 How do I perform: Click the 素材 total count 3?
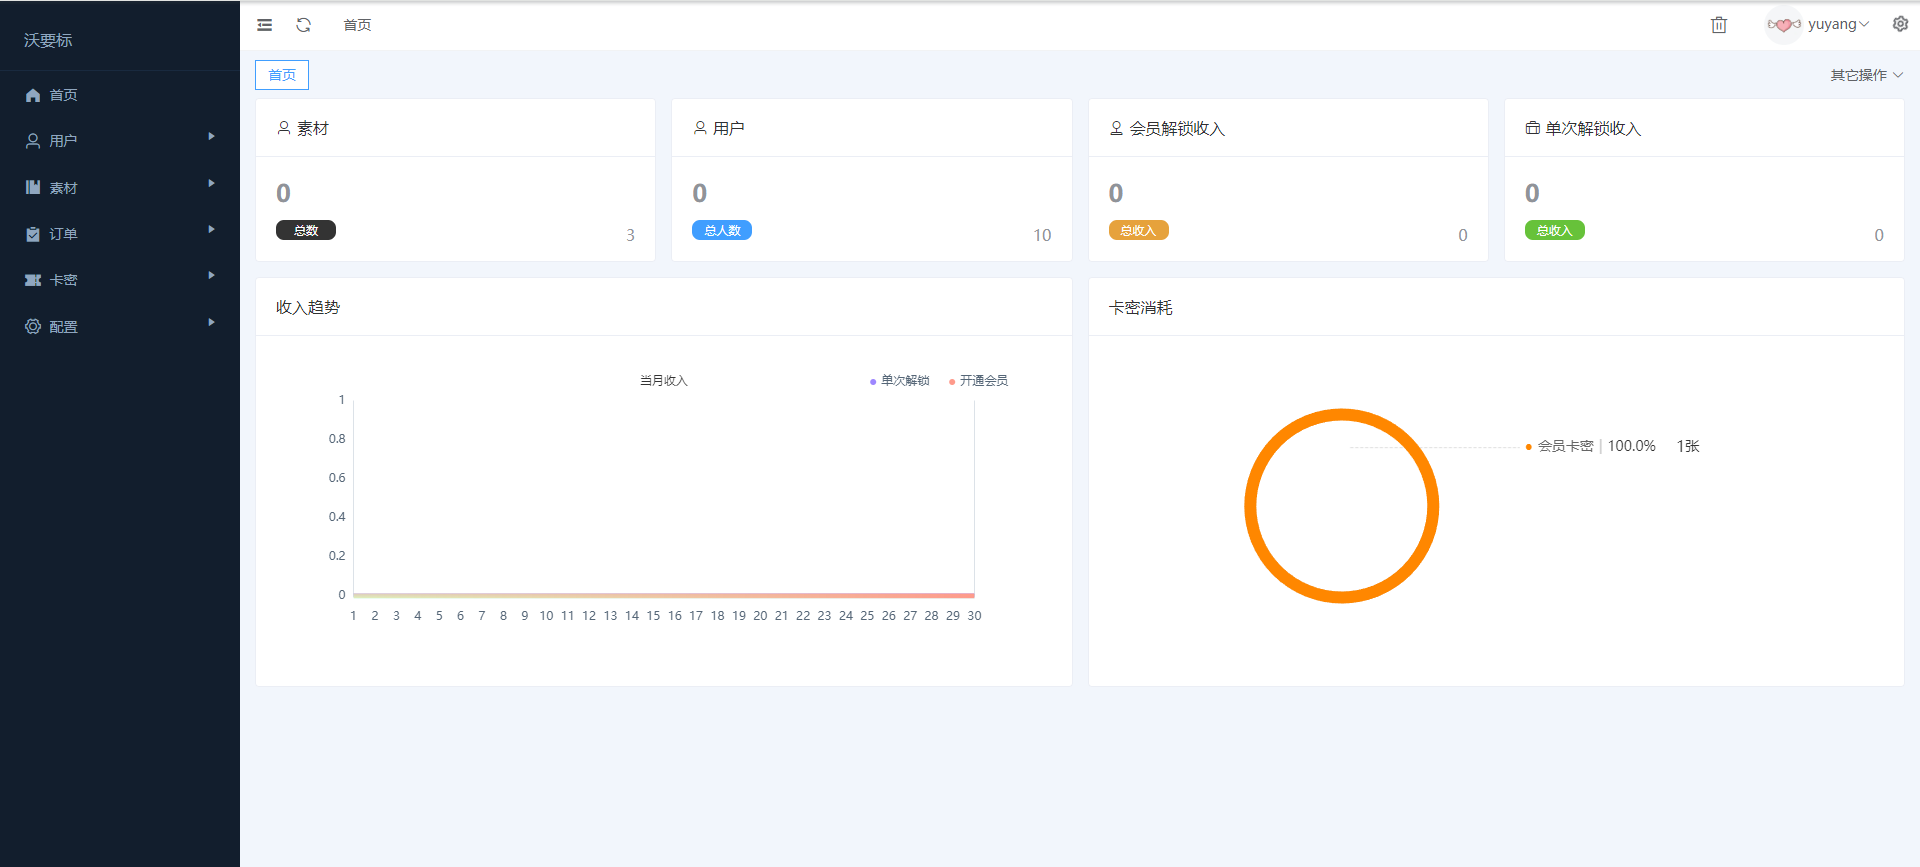pos(630,235)
